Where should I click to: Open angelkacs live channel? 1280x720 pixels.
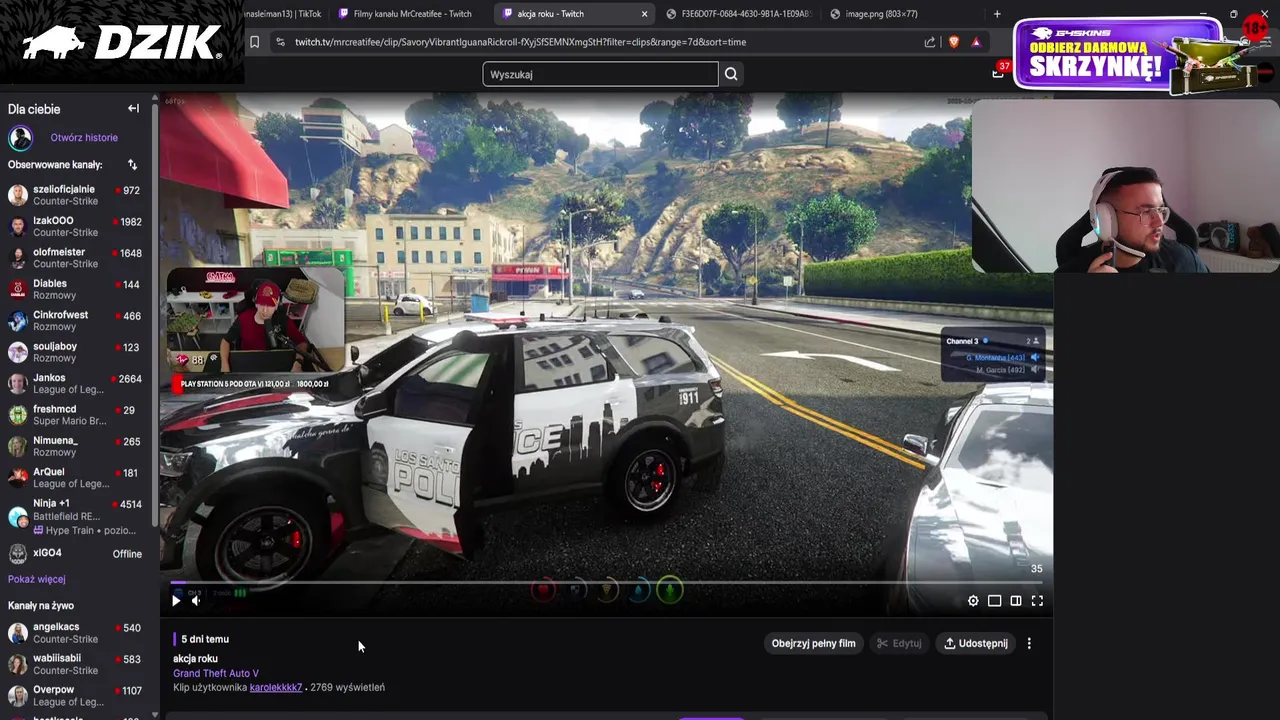pos(76,633)
